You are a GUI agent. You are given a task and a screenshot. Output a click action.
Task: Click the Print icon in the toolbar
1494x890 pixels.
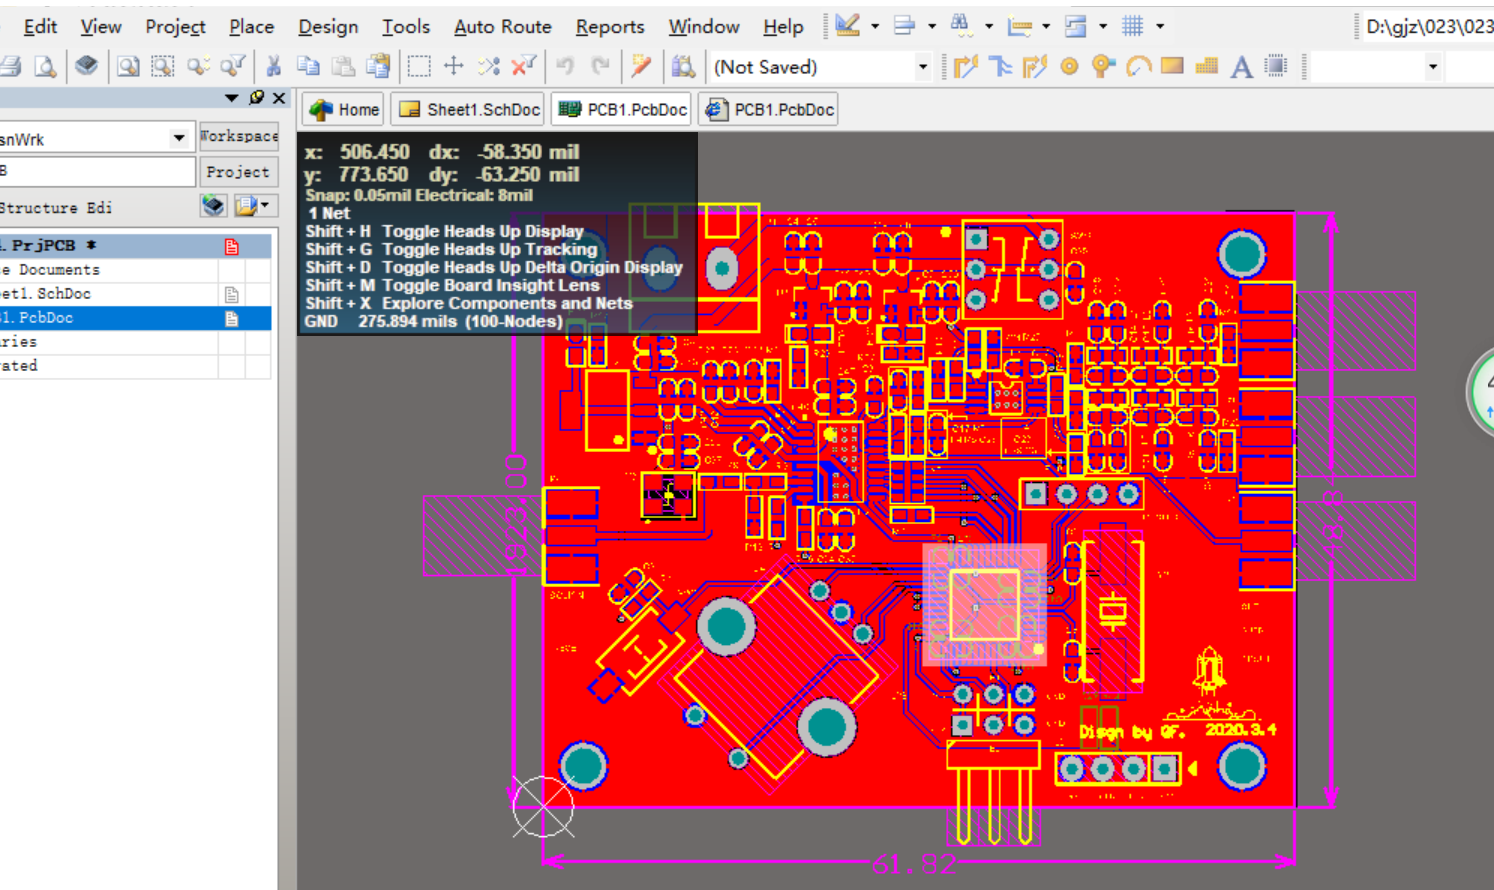coord(10,67)
